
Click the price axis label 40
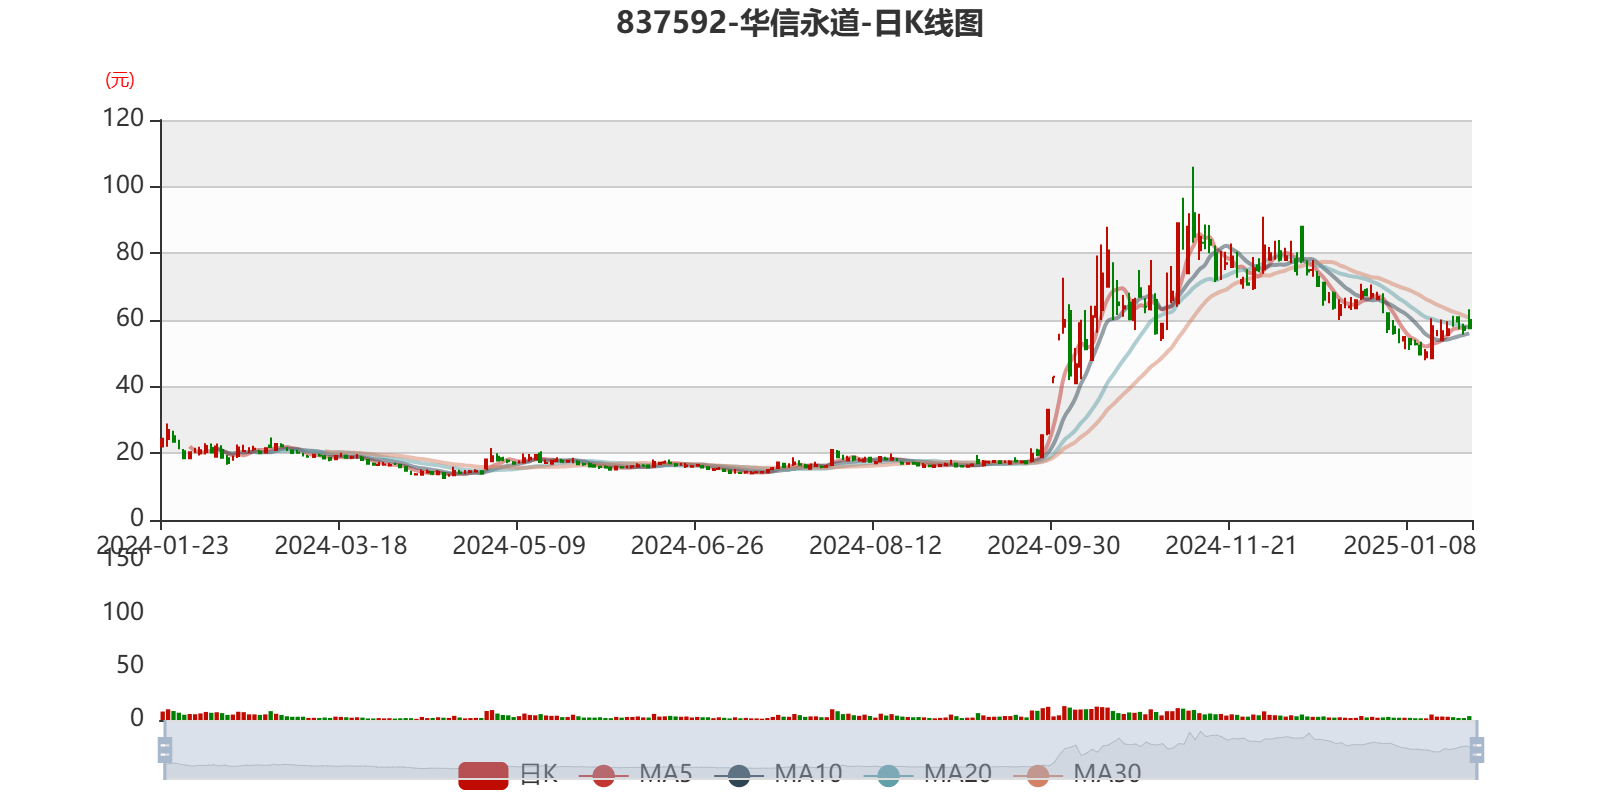click(130, 385)
